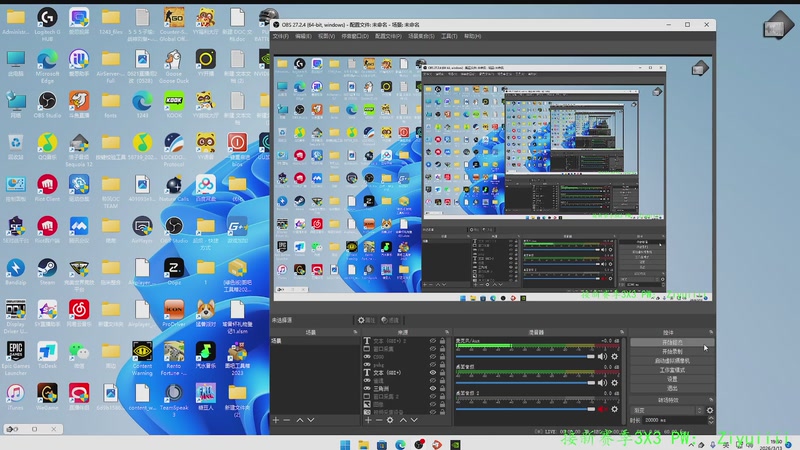
Task: Click the Windows Start button on the taskbar
Action: tap(345, 444)
